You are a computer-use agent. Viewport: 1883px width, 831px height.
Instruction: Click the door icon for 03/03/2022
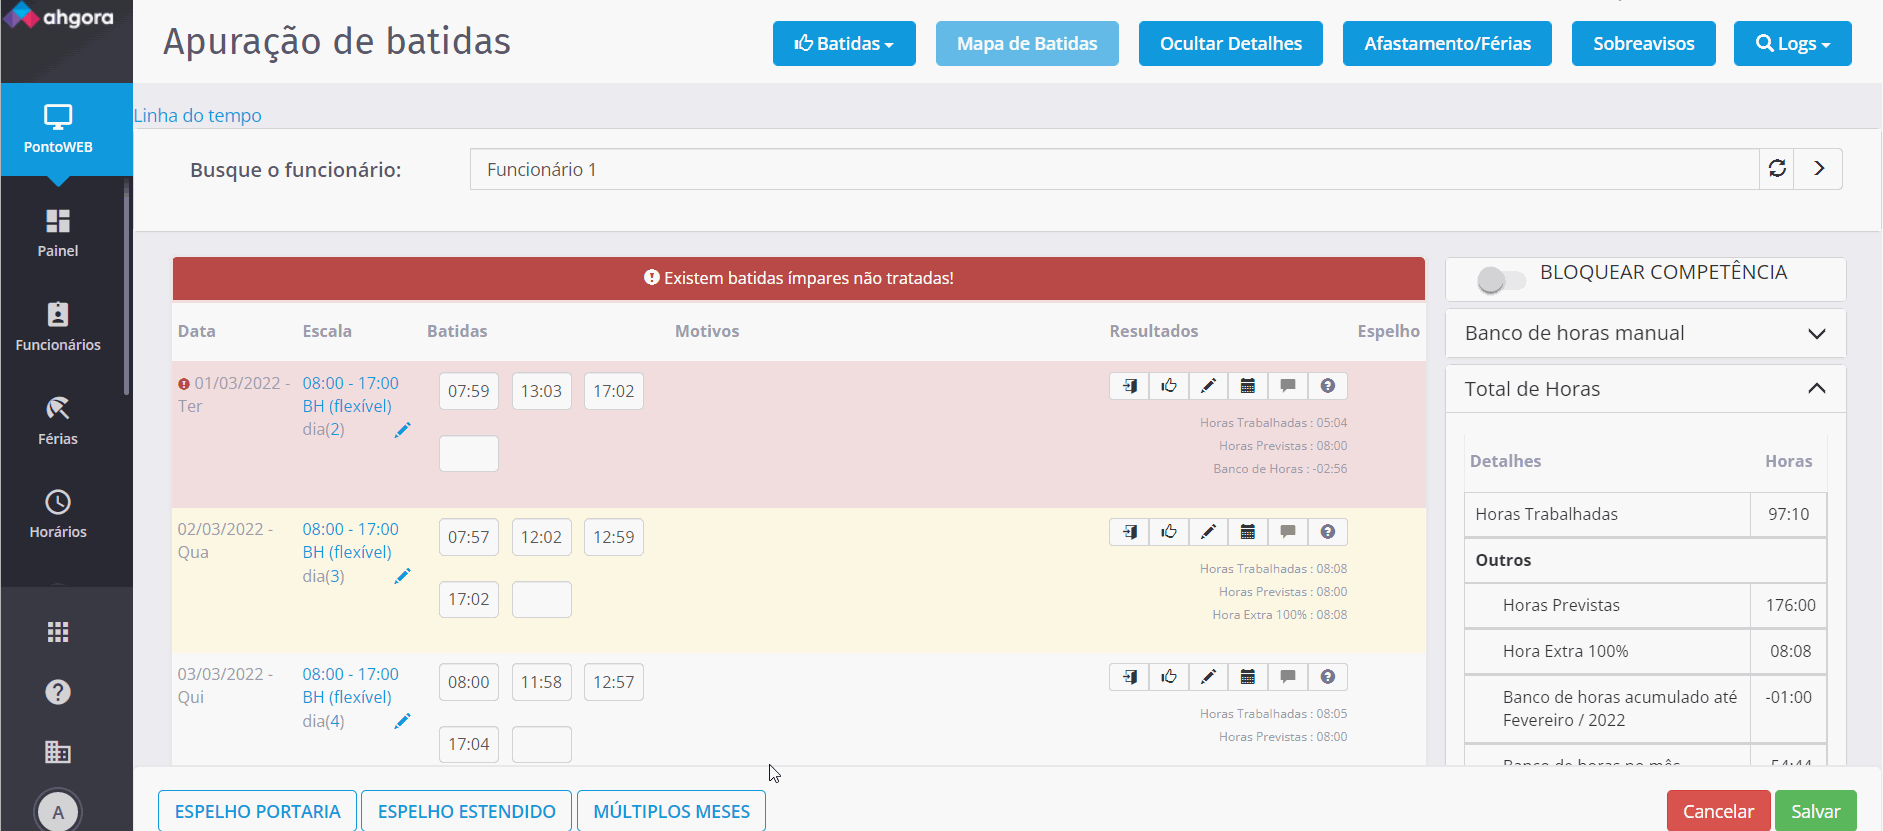pyautogui.click(x=1129, y=677)
